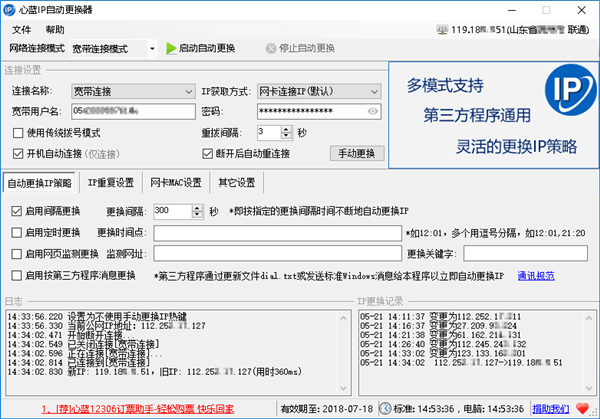Focus the 监测网址 input field

pos(277,254)
